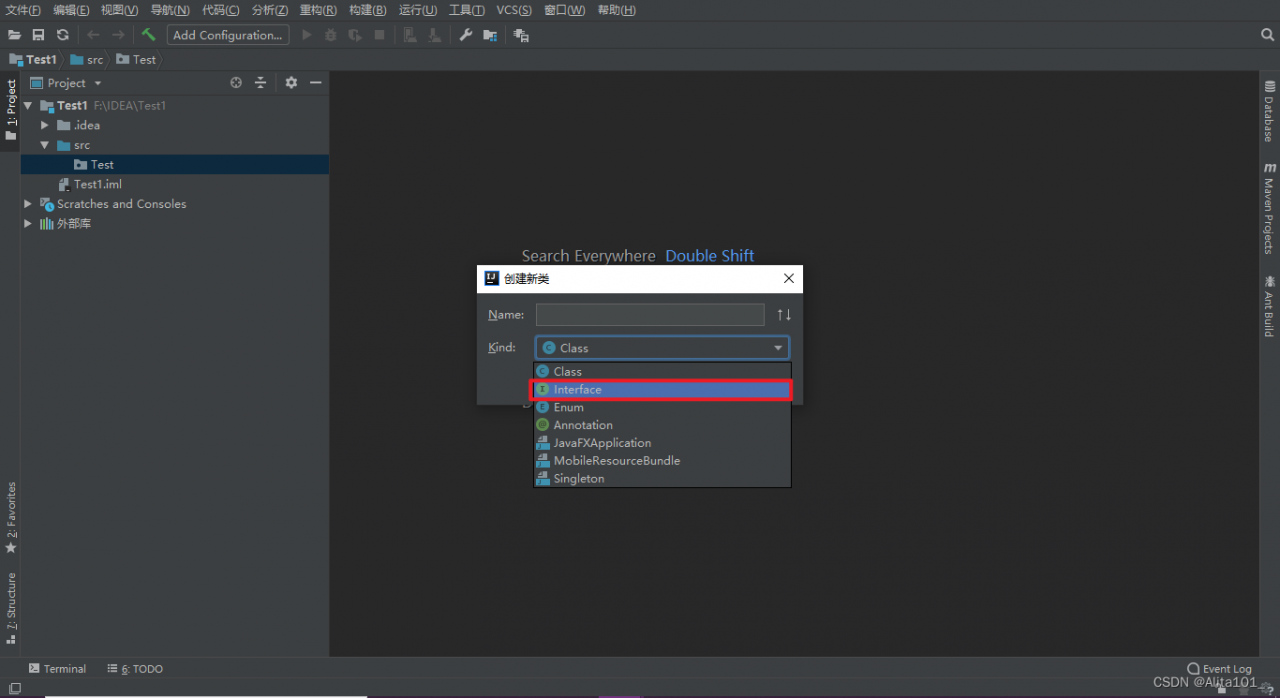This screenshot has width=1280, height=698.
Task: Open the 2: Favorites side tab
Action: (x=11, y=518)
